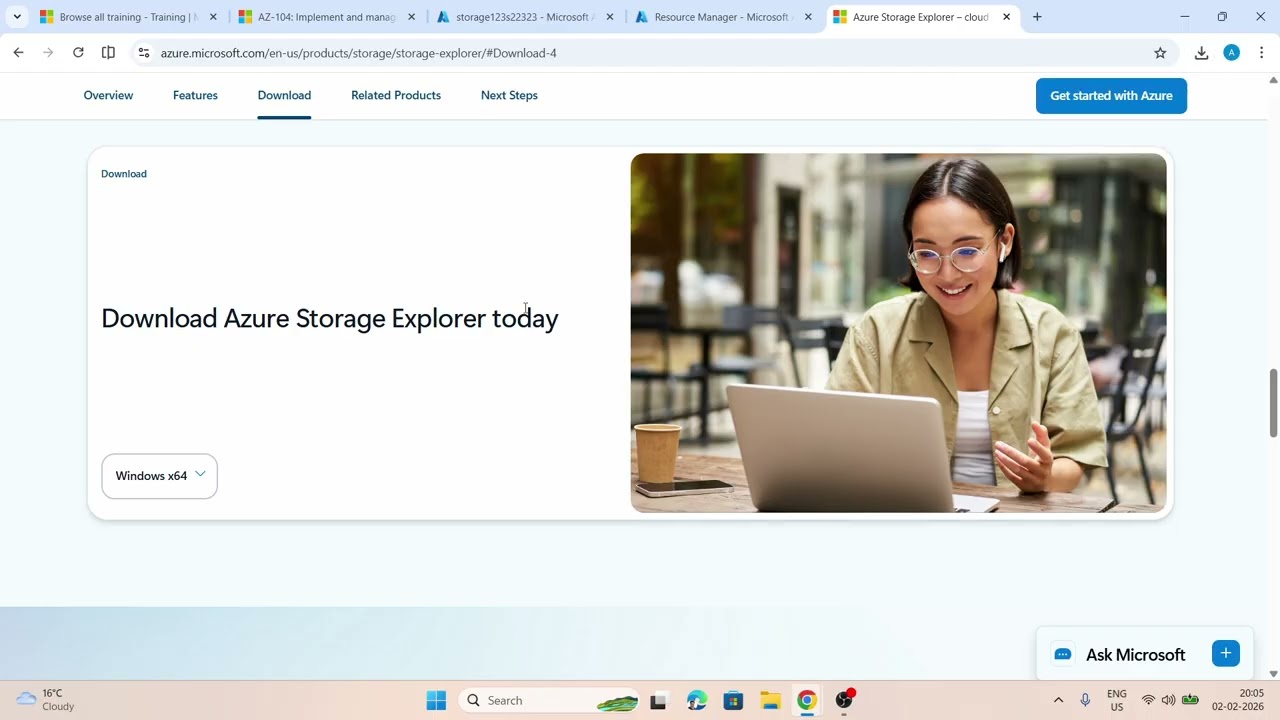Viewport: 1280px width, 720px height.
Task: Expand Ask Microsoft with plus button
Action: tap(1226, 654)
